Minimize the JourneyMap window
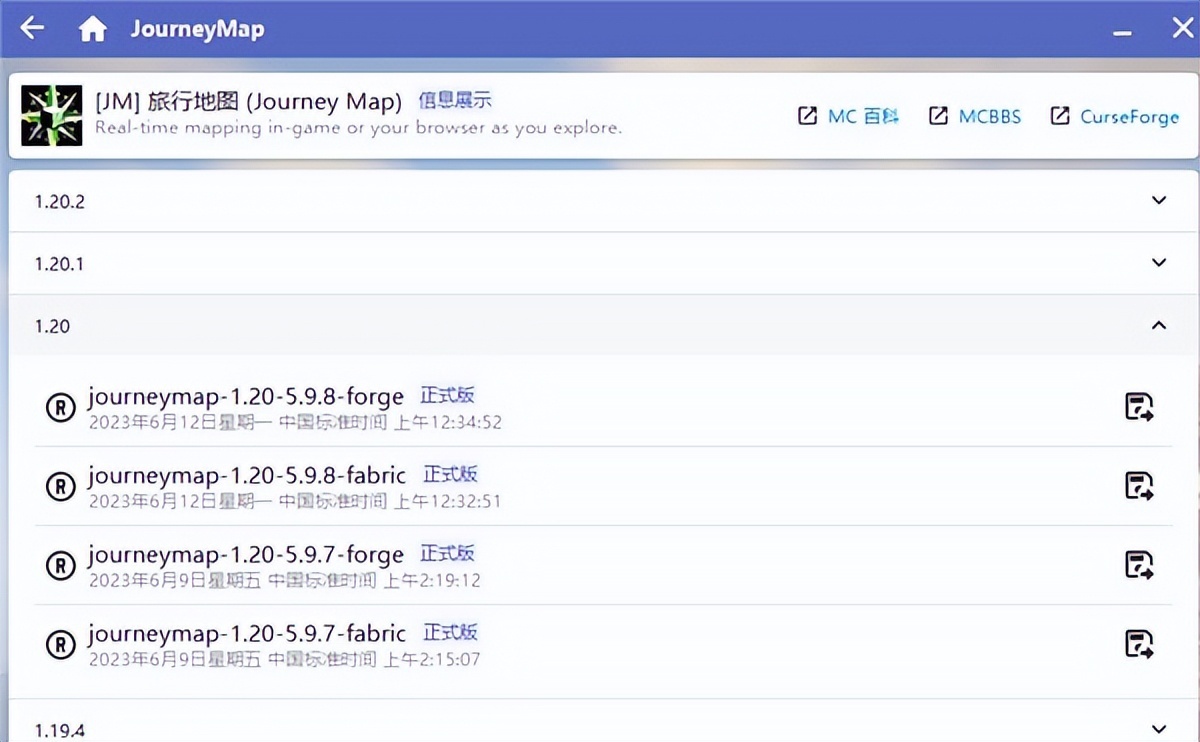Screen dimensions: 1200x742 click(1123, 33)
